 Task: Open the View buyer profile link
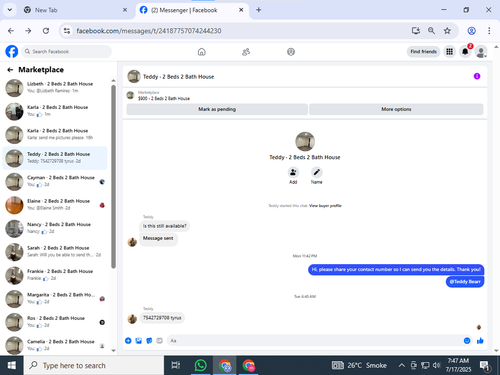pos(325,206)
